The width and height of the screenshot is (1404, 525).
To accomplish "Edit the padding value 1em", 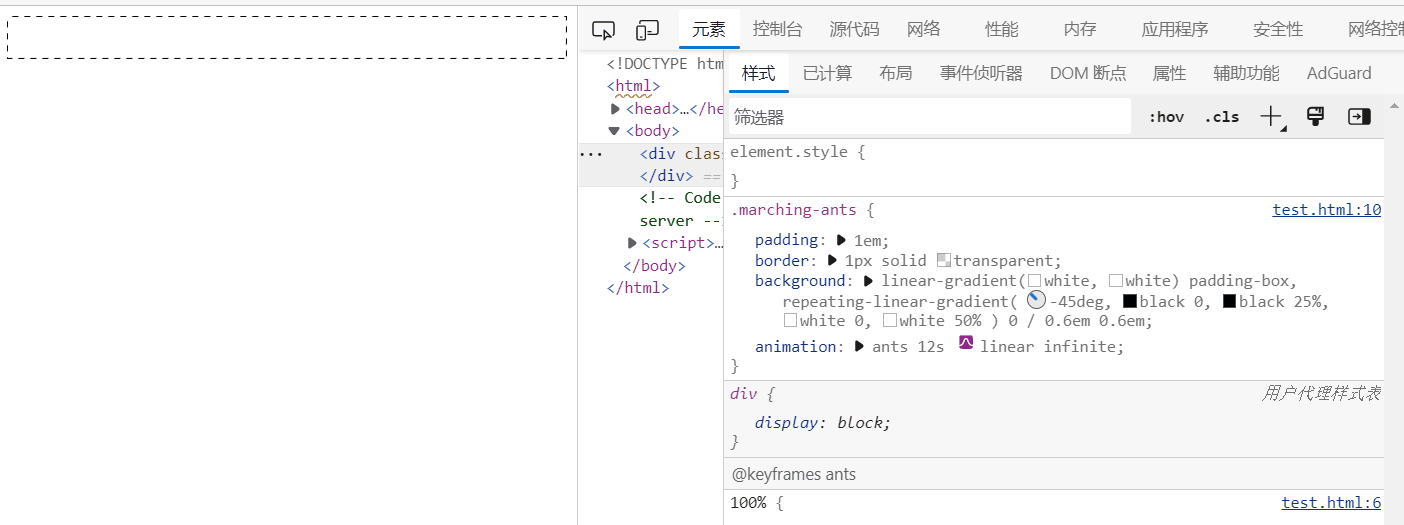I will pyautogui.click(x=869, y=240).
